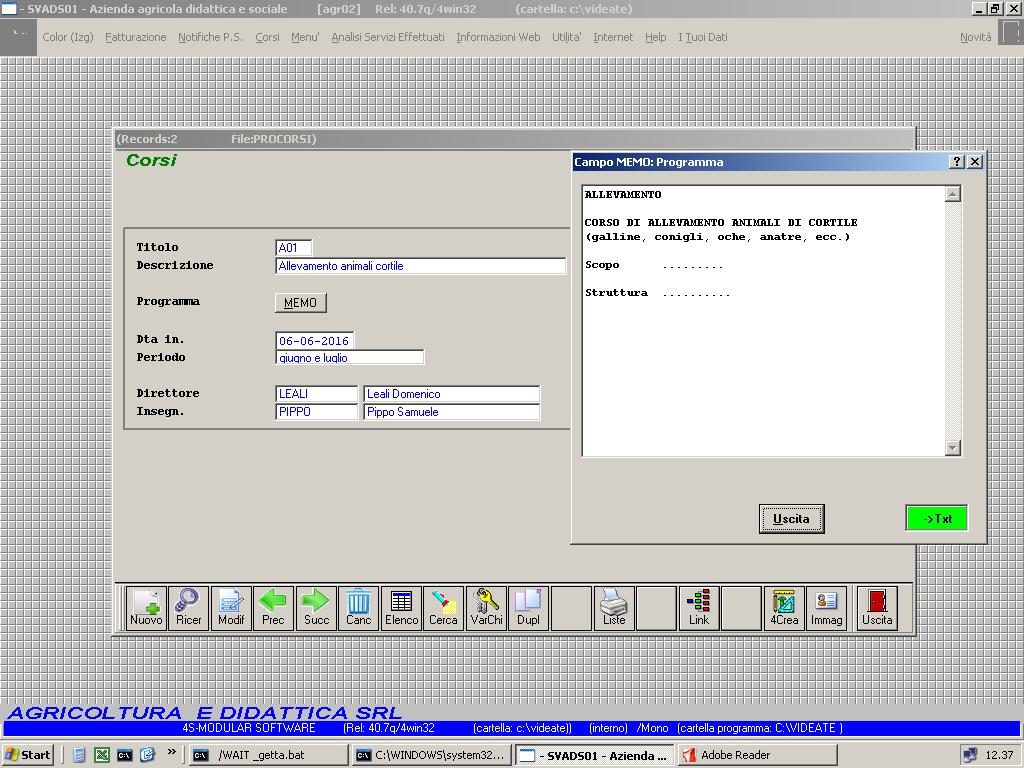The height and width of the screenshot is (768, 1024).
Task: Click the memo scrollbar up arrow
Action: pyautogui.click(x=953, y=194)
